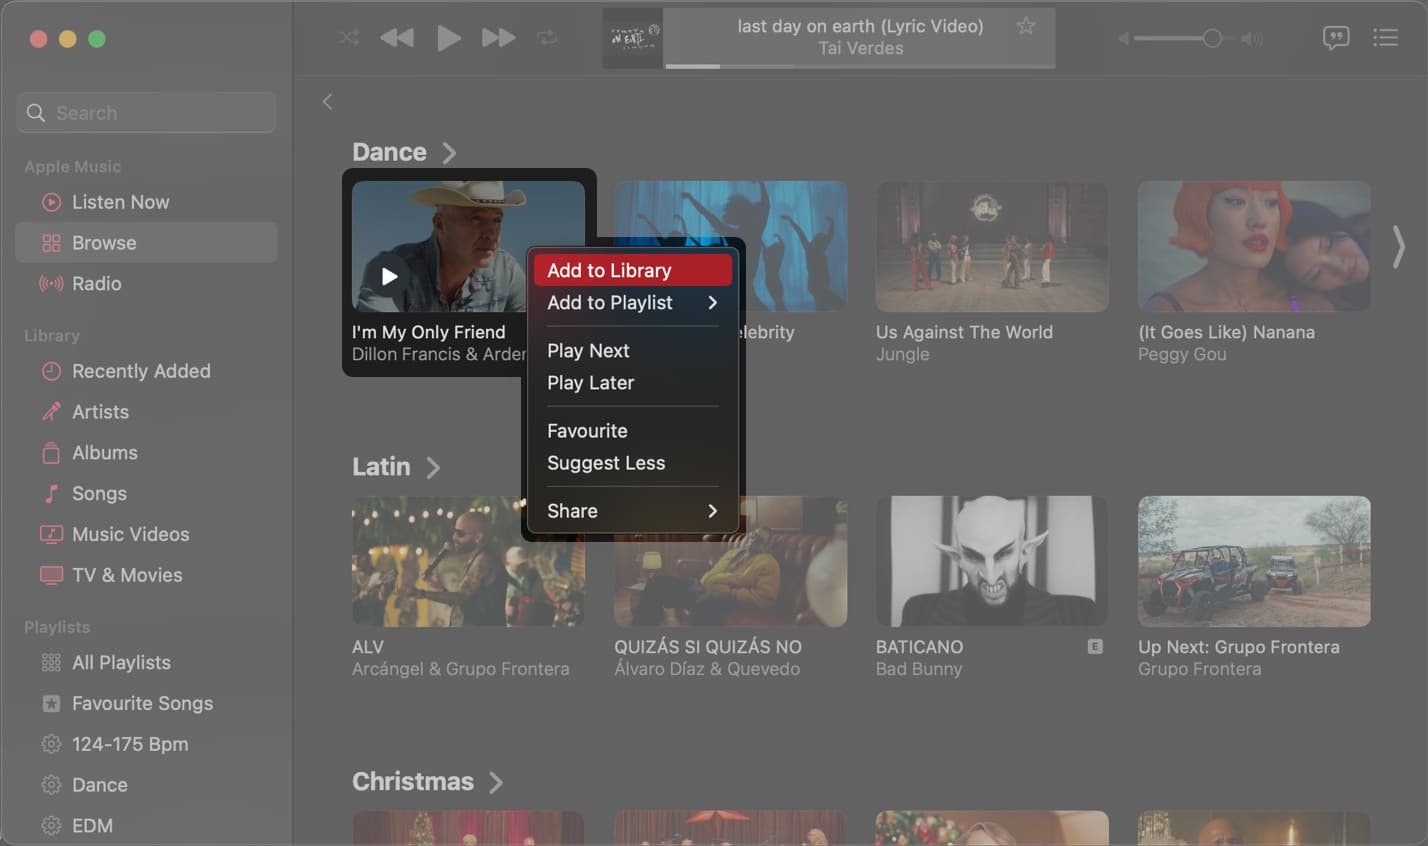Open the Dance playlist in sidebar

click(146, 786)
